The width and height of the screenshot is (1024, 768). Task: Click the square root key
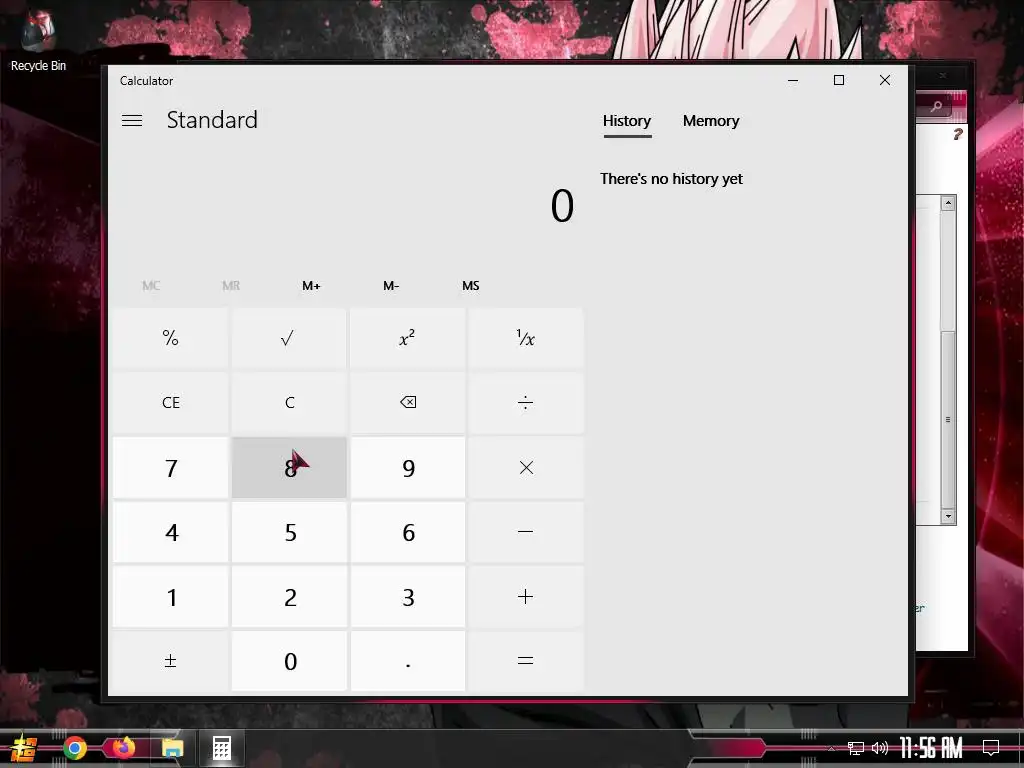coord(289,338)
